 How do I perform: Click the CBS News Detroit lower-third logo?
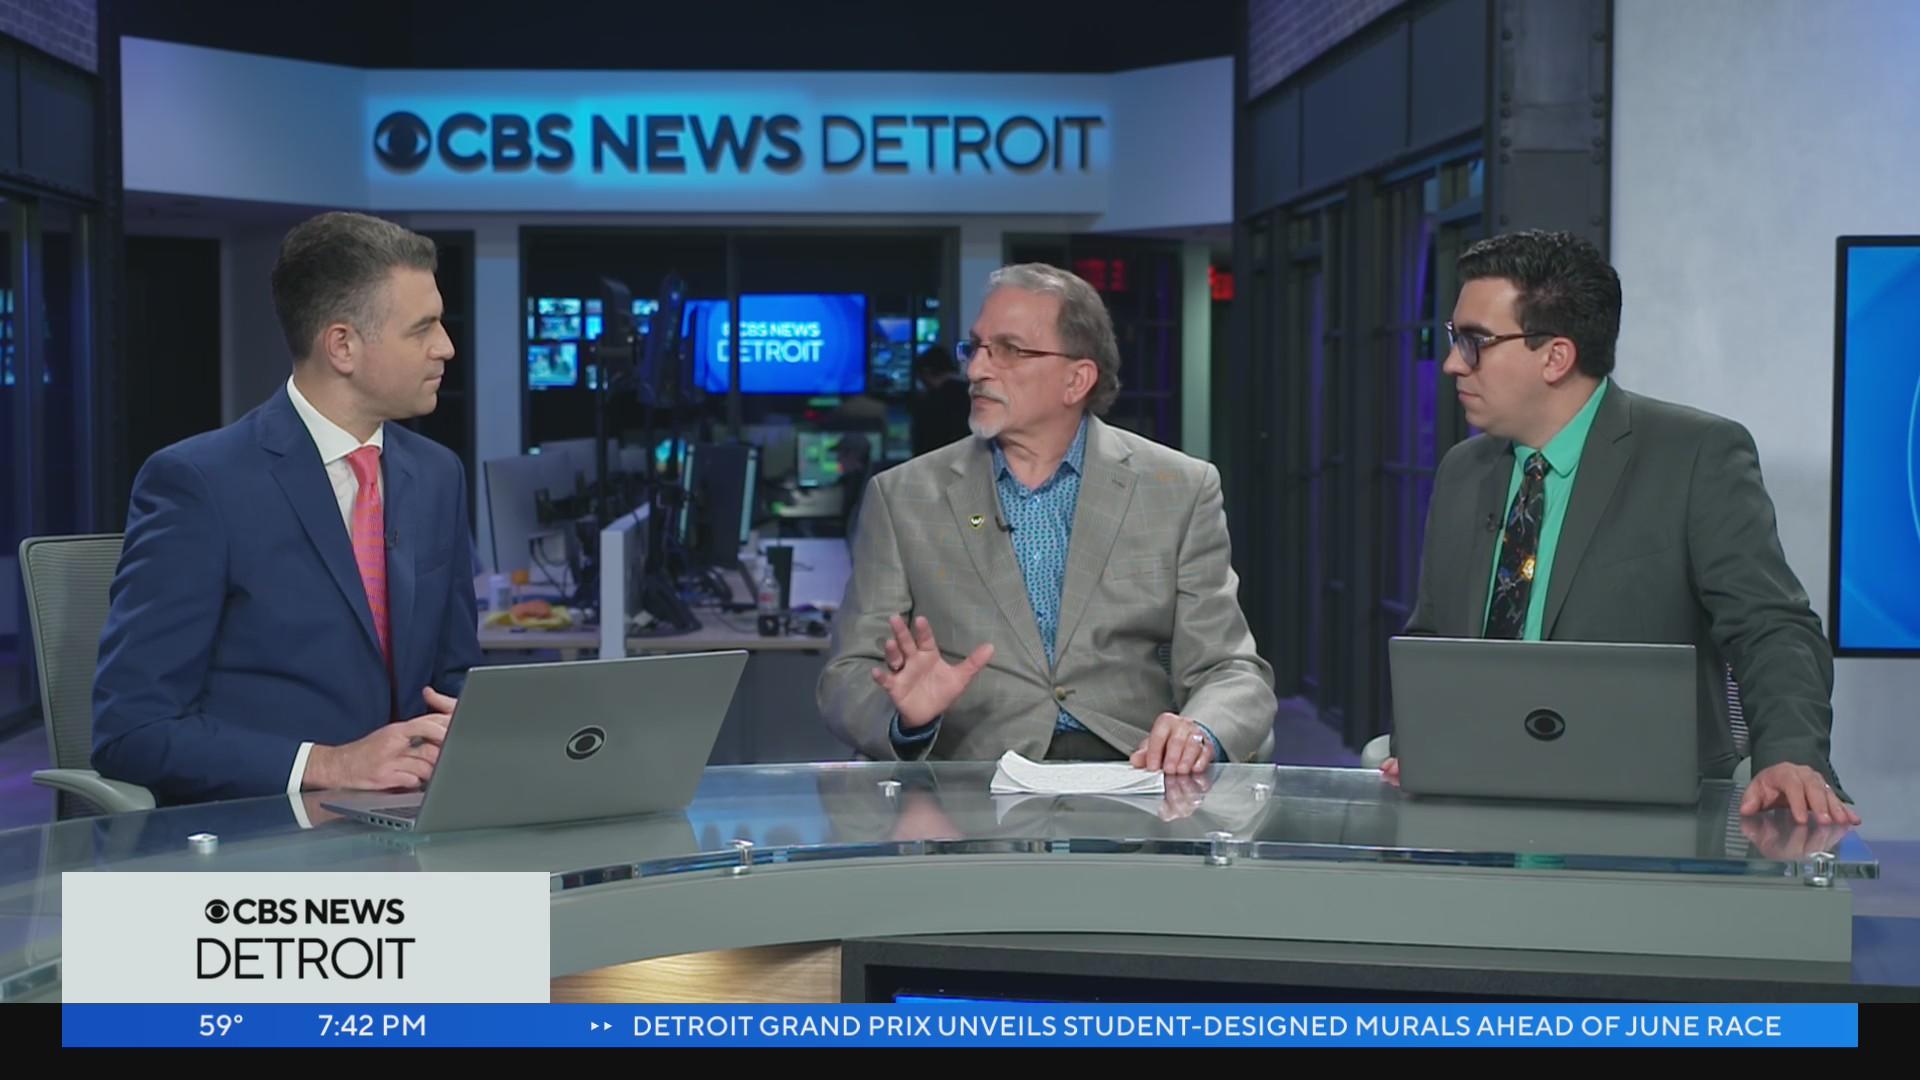click(305, 938)
